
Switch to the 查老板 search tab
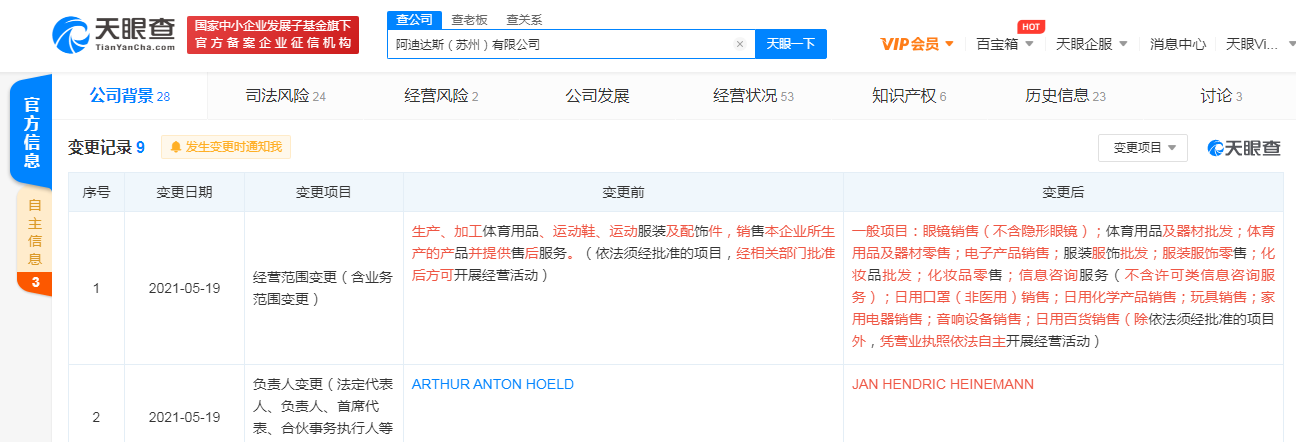tap(469, 19)
